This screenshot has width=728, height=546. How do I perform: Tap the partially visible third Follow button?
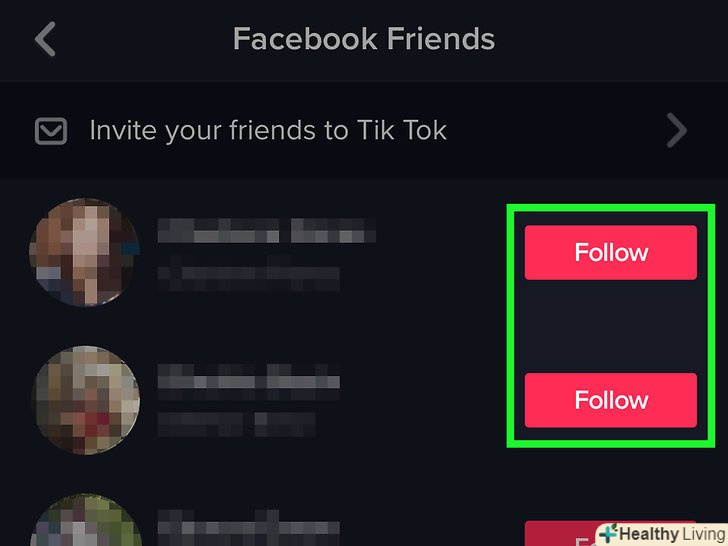tap(562, 533)
